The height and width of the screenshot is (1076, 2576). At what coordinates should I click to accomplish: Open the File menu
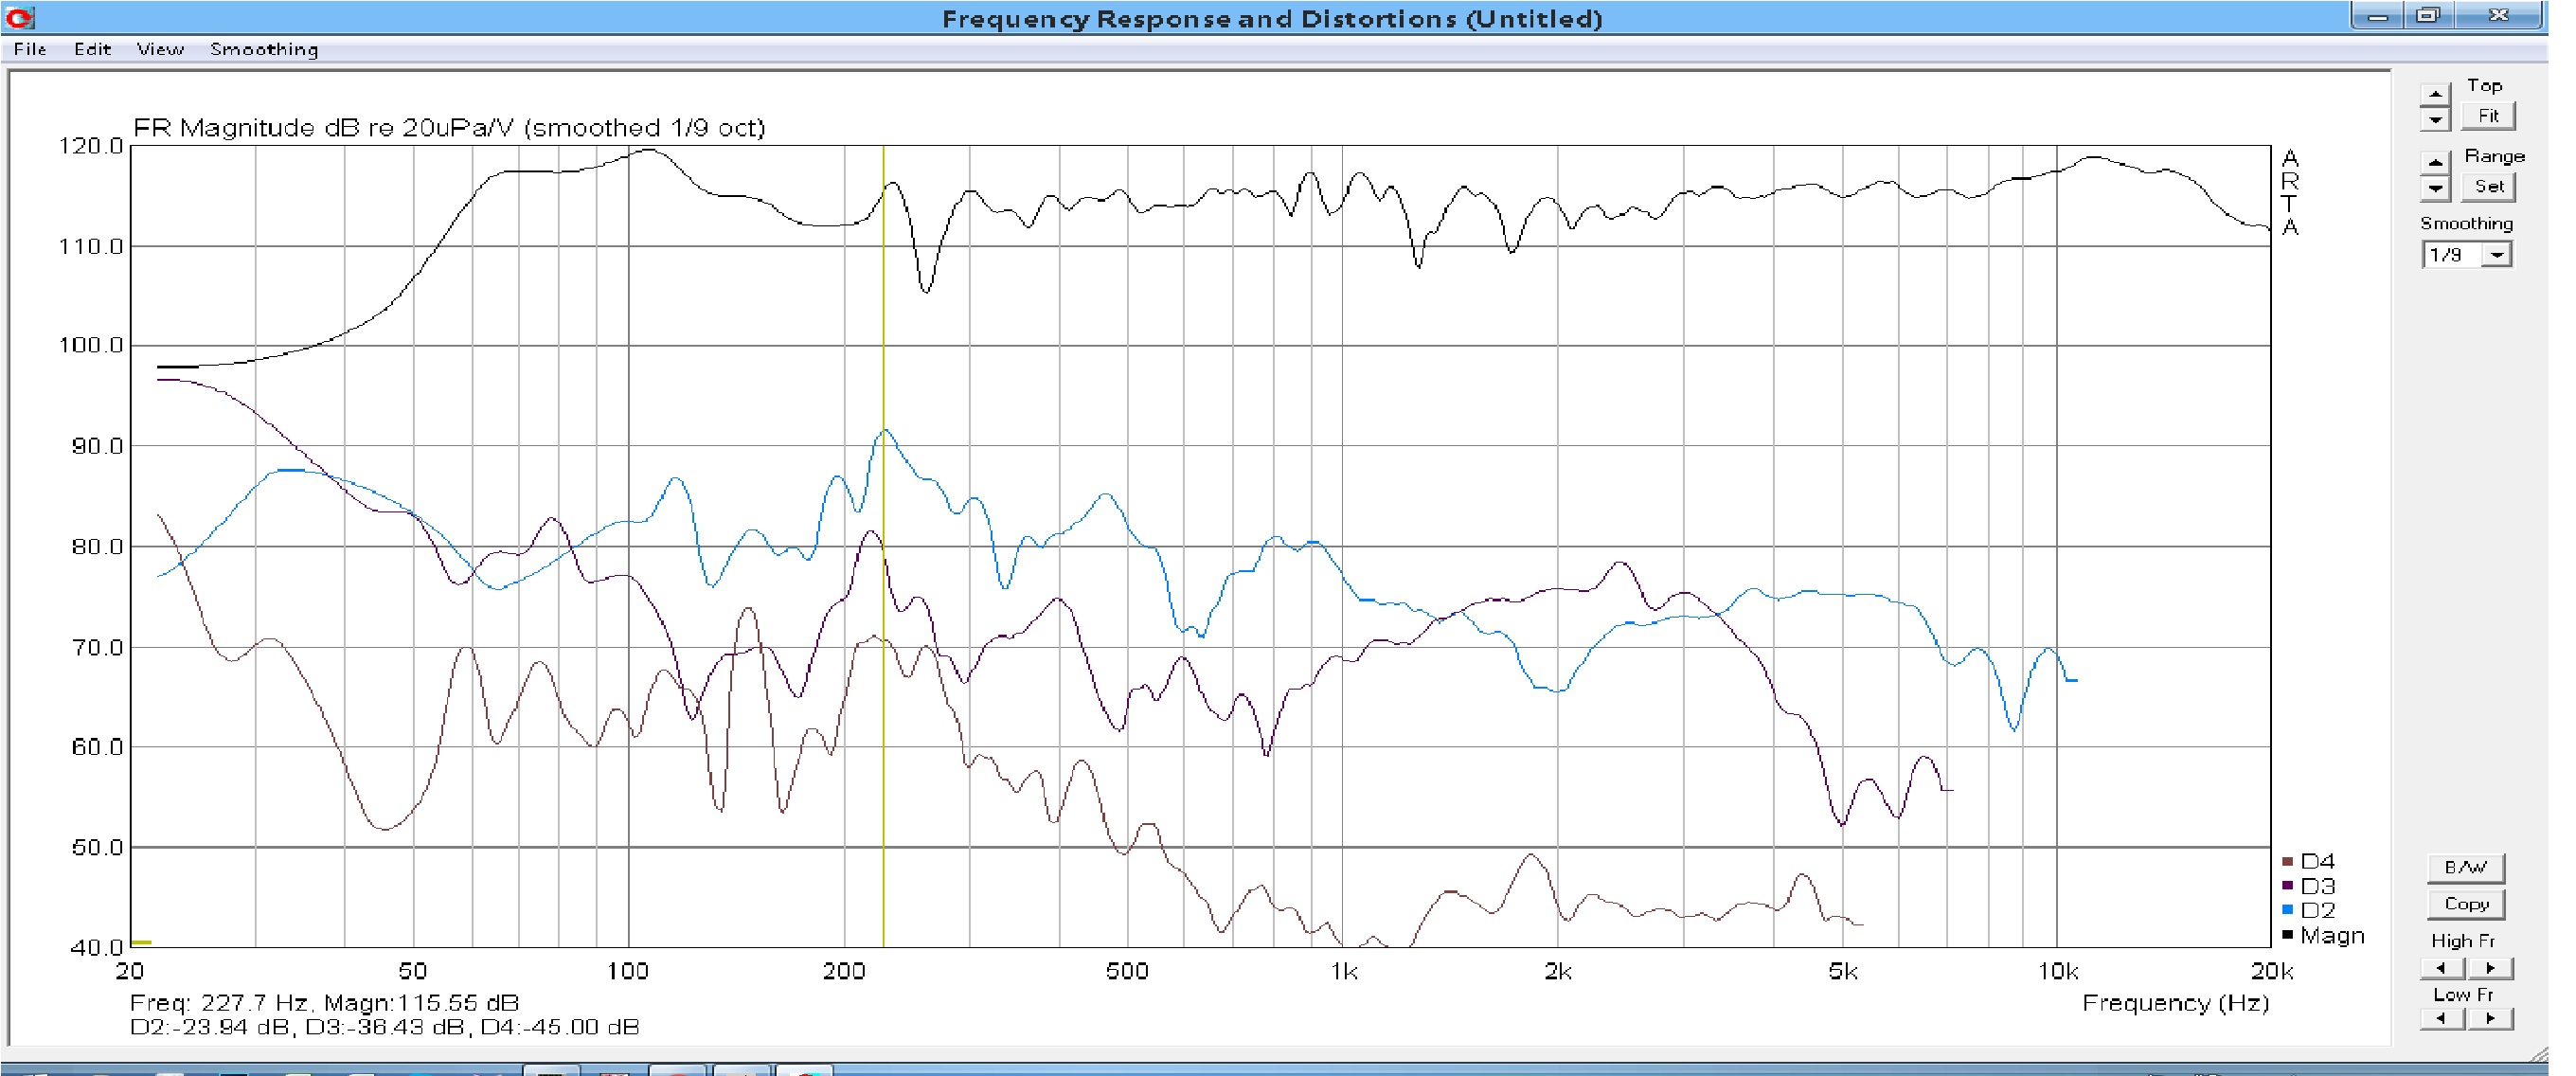[x=30, y=49]
